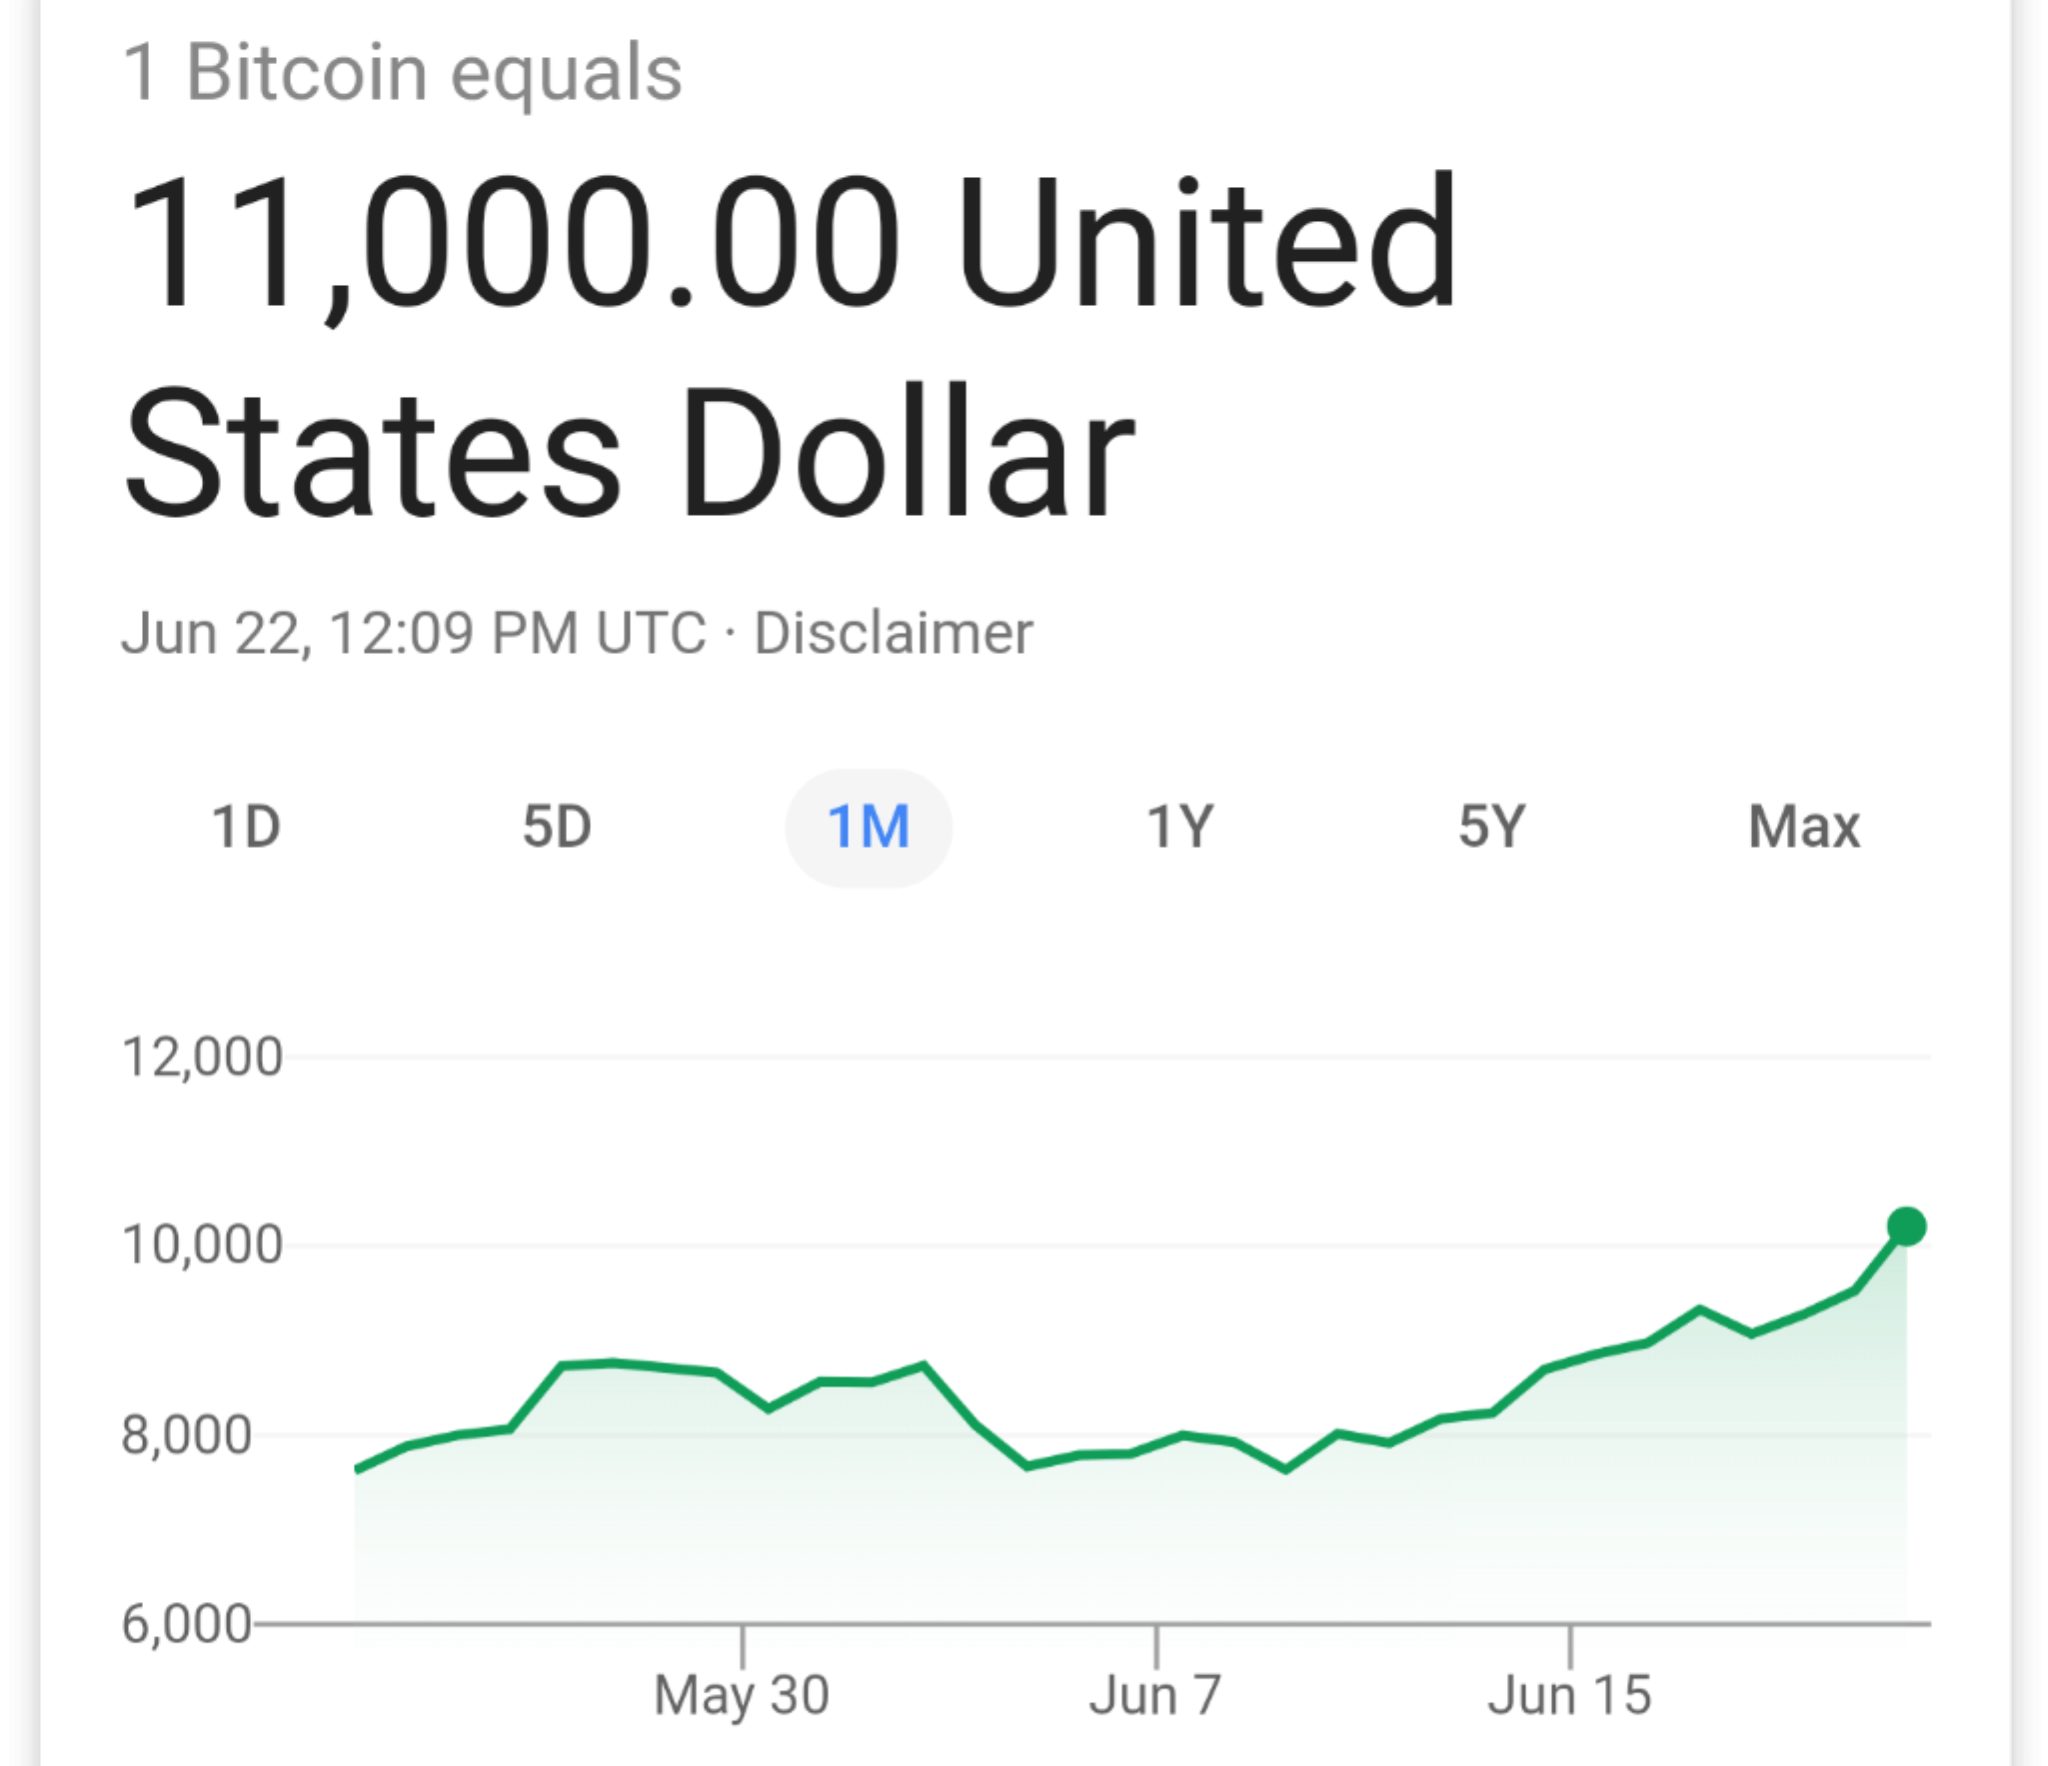
Task: Click the Jun 7 axis label
Action: point(1155,1695)
